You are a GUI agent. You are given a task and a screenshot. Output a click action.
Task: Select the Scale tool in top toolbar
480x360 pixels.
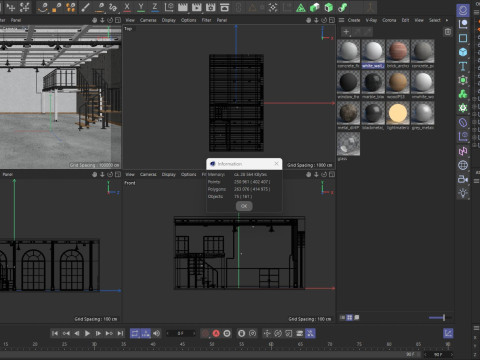(x=25, y=7)
